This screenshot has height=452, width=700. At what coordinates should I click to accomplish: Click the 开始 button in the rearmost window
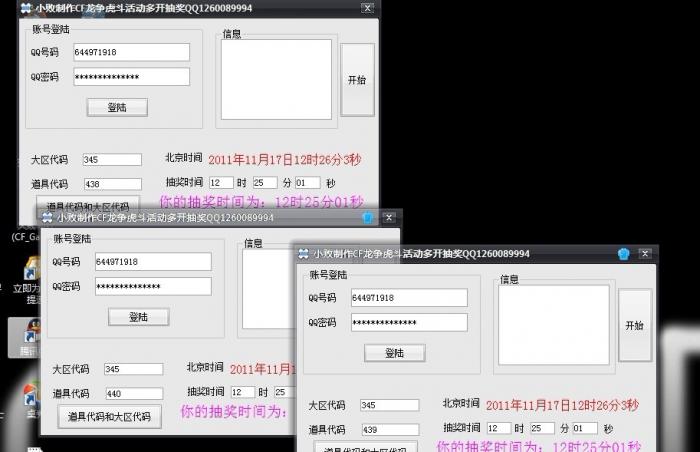[357, 80]
